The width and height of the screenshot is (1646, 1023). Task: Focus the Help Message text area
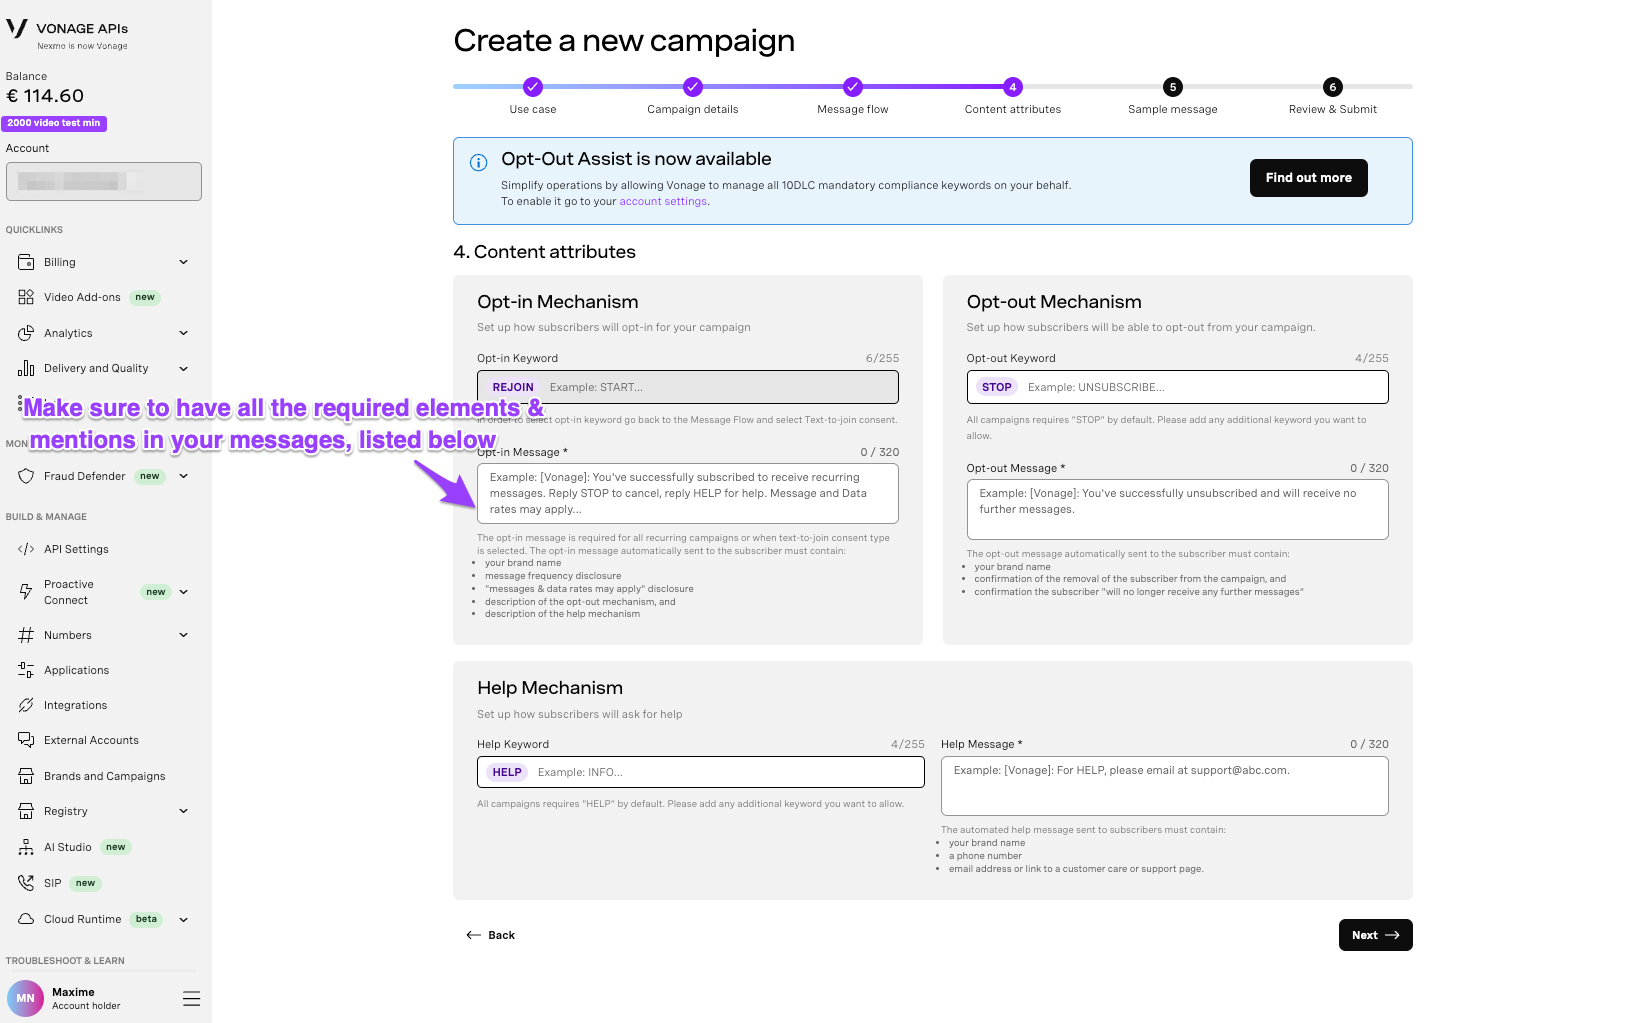coord(1165,786)
